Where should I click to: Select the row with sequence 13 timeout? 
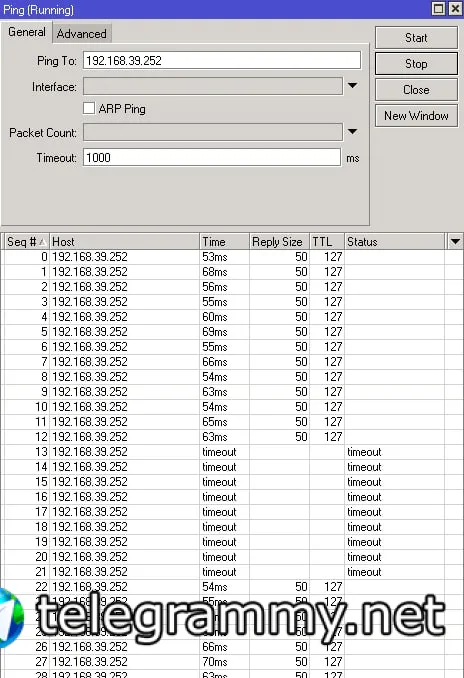point(224,452)
